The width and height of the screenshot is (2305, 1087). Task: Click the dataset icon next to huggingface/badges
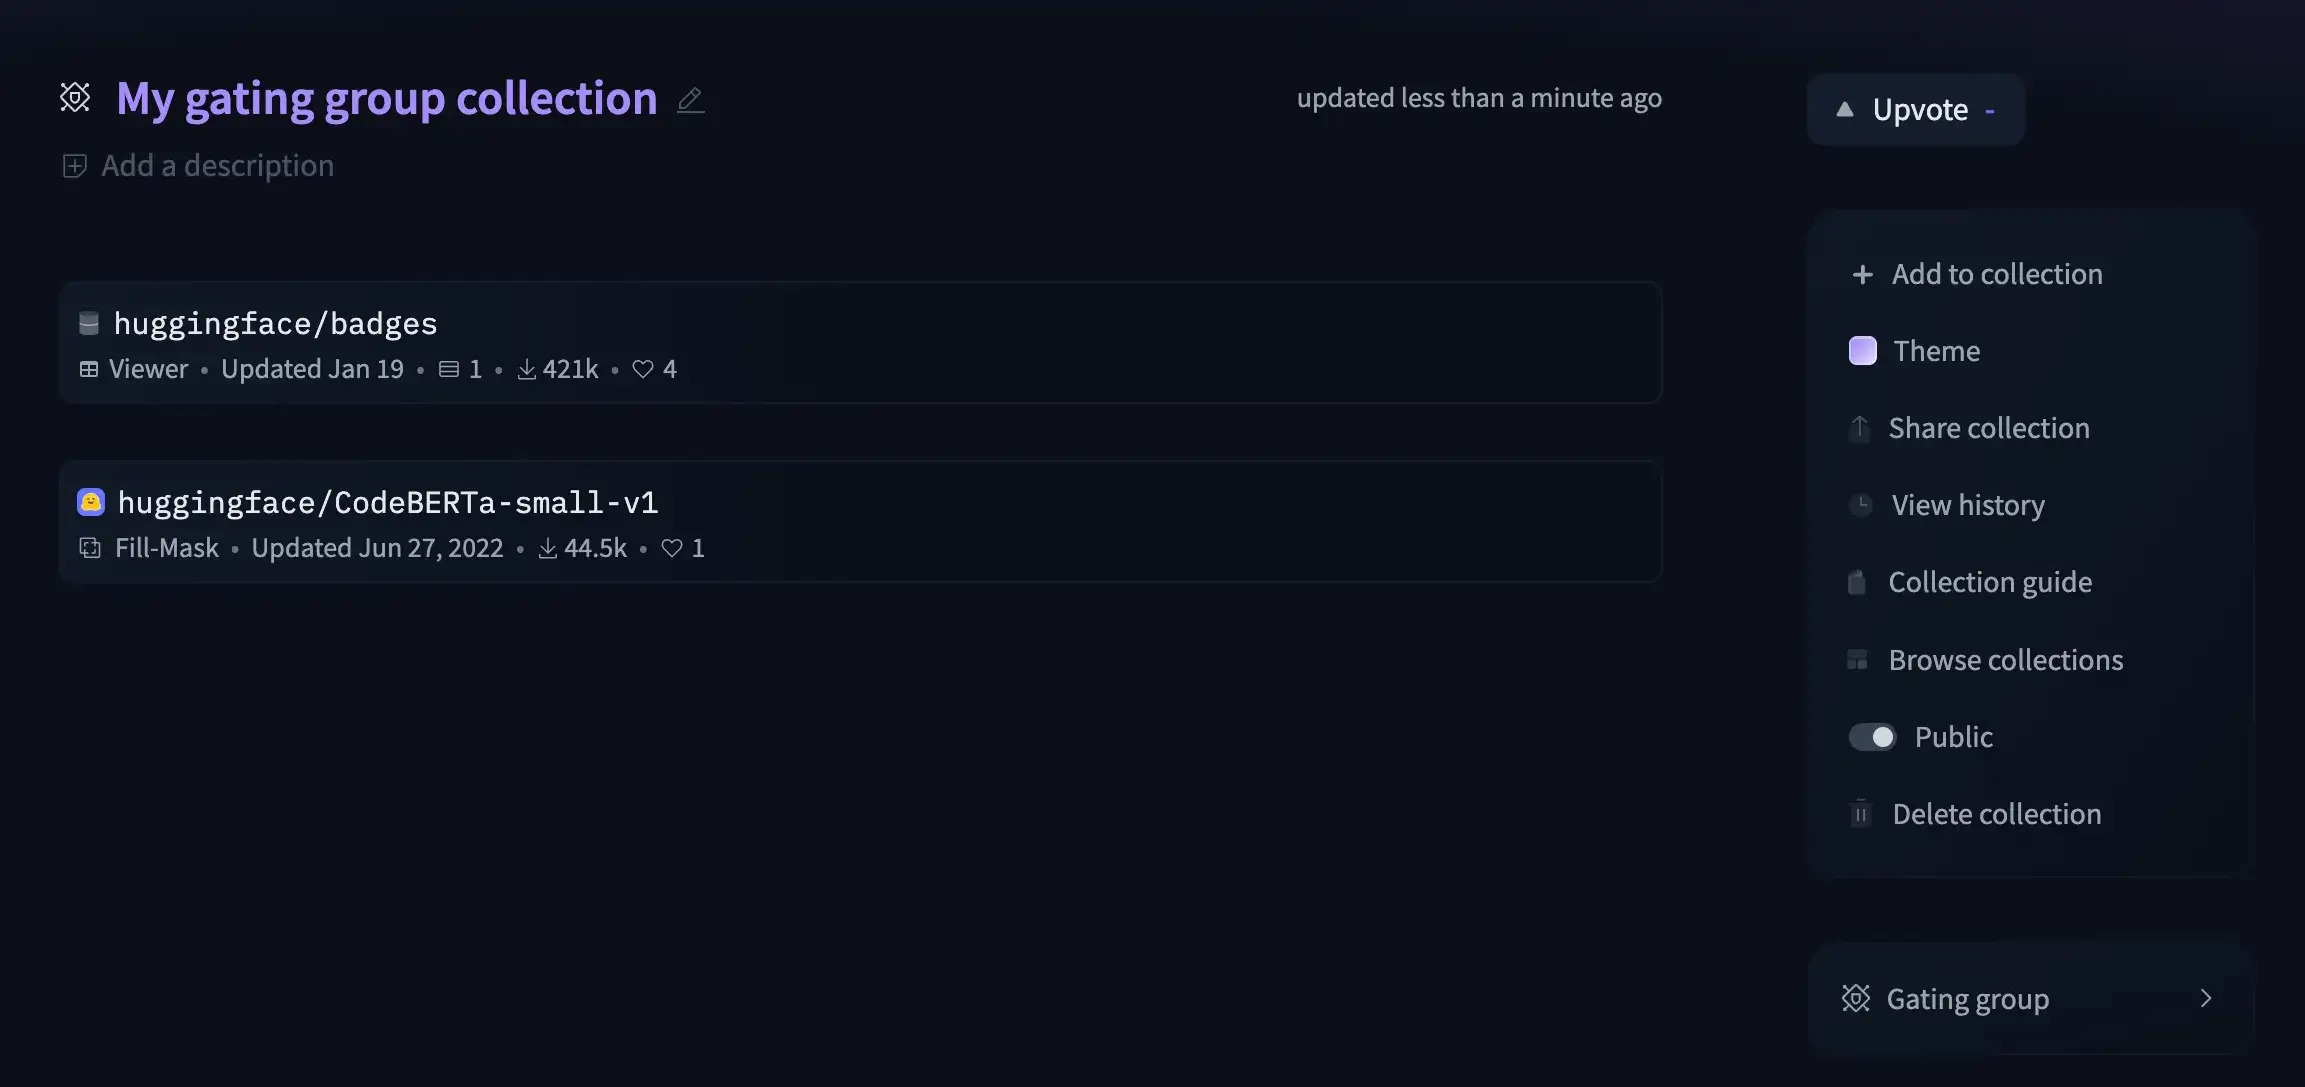89,322
